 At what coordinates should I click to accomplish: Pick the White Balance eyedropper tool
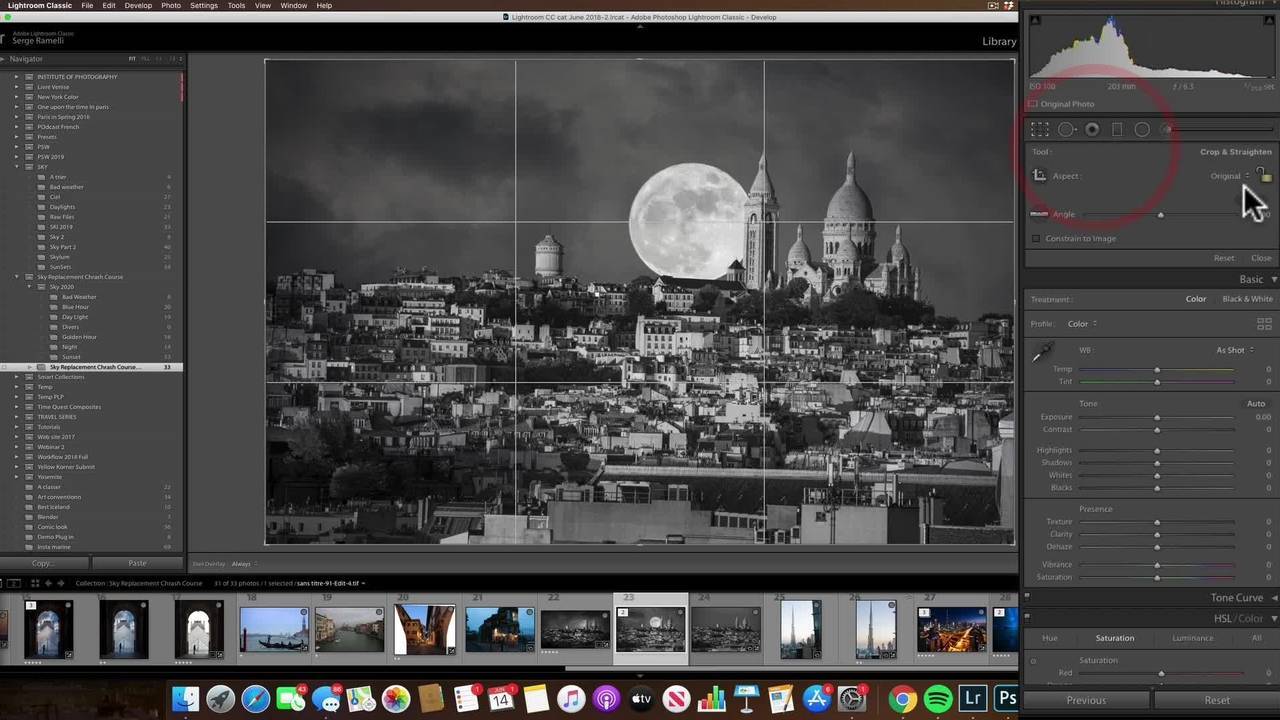click(x=1042, y=353)
